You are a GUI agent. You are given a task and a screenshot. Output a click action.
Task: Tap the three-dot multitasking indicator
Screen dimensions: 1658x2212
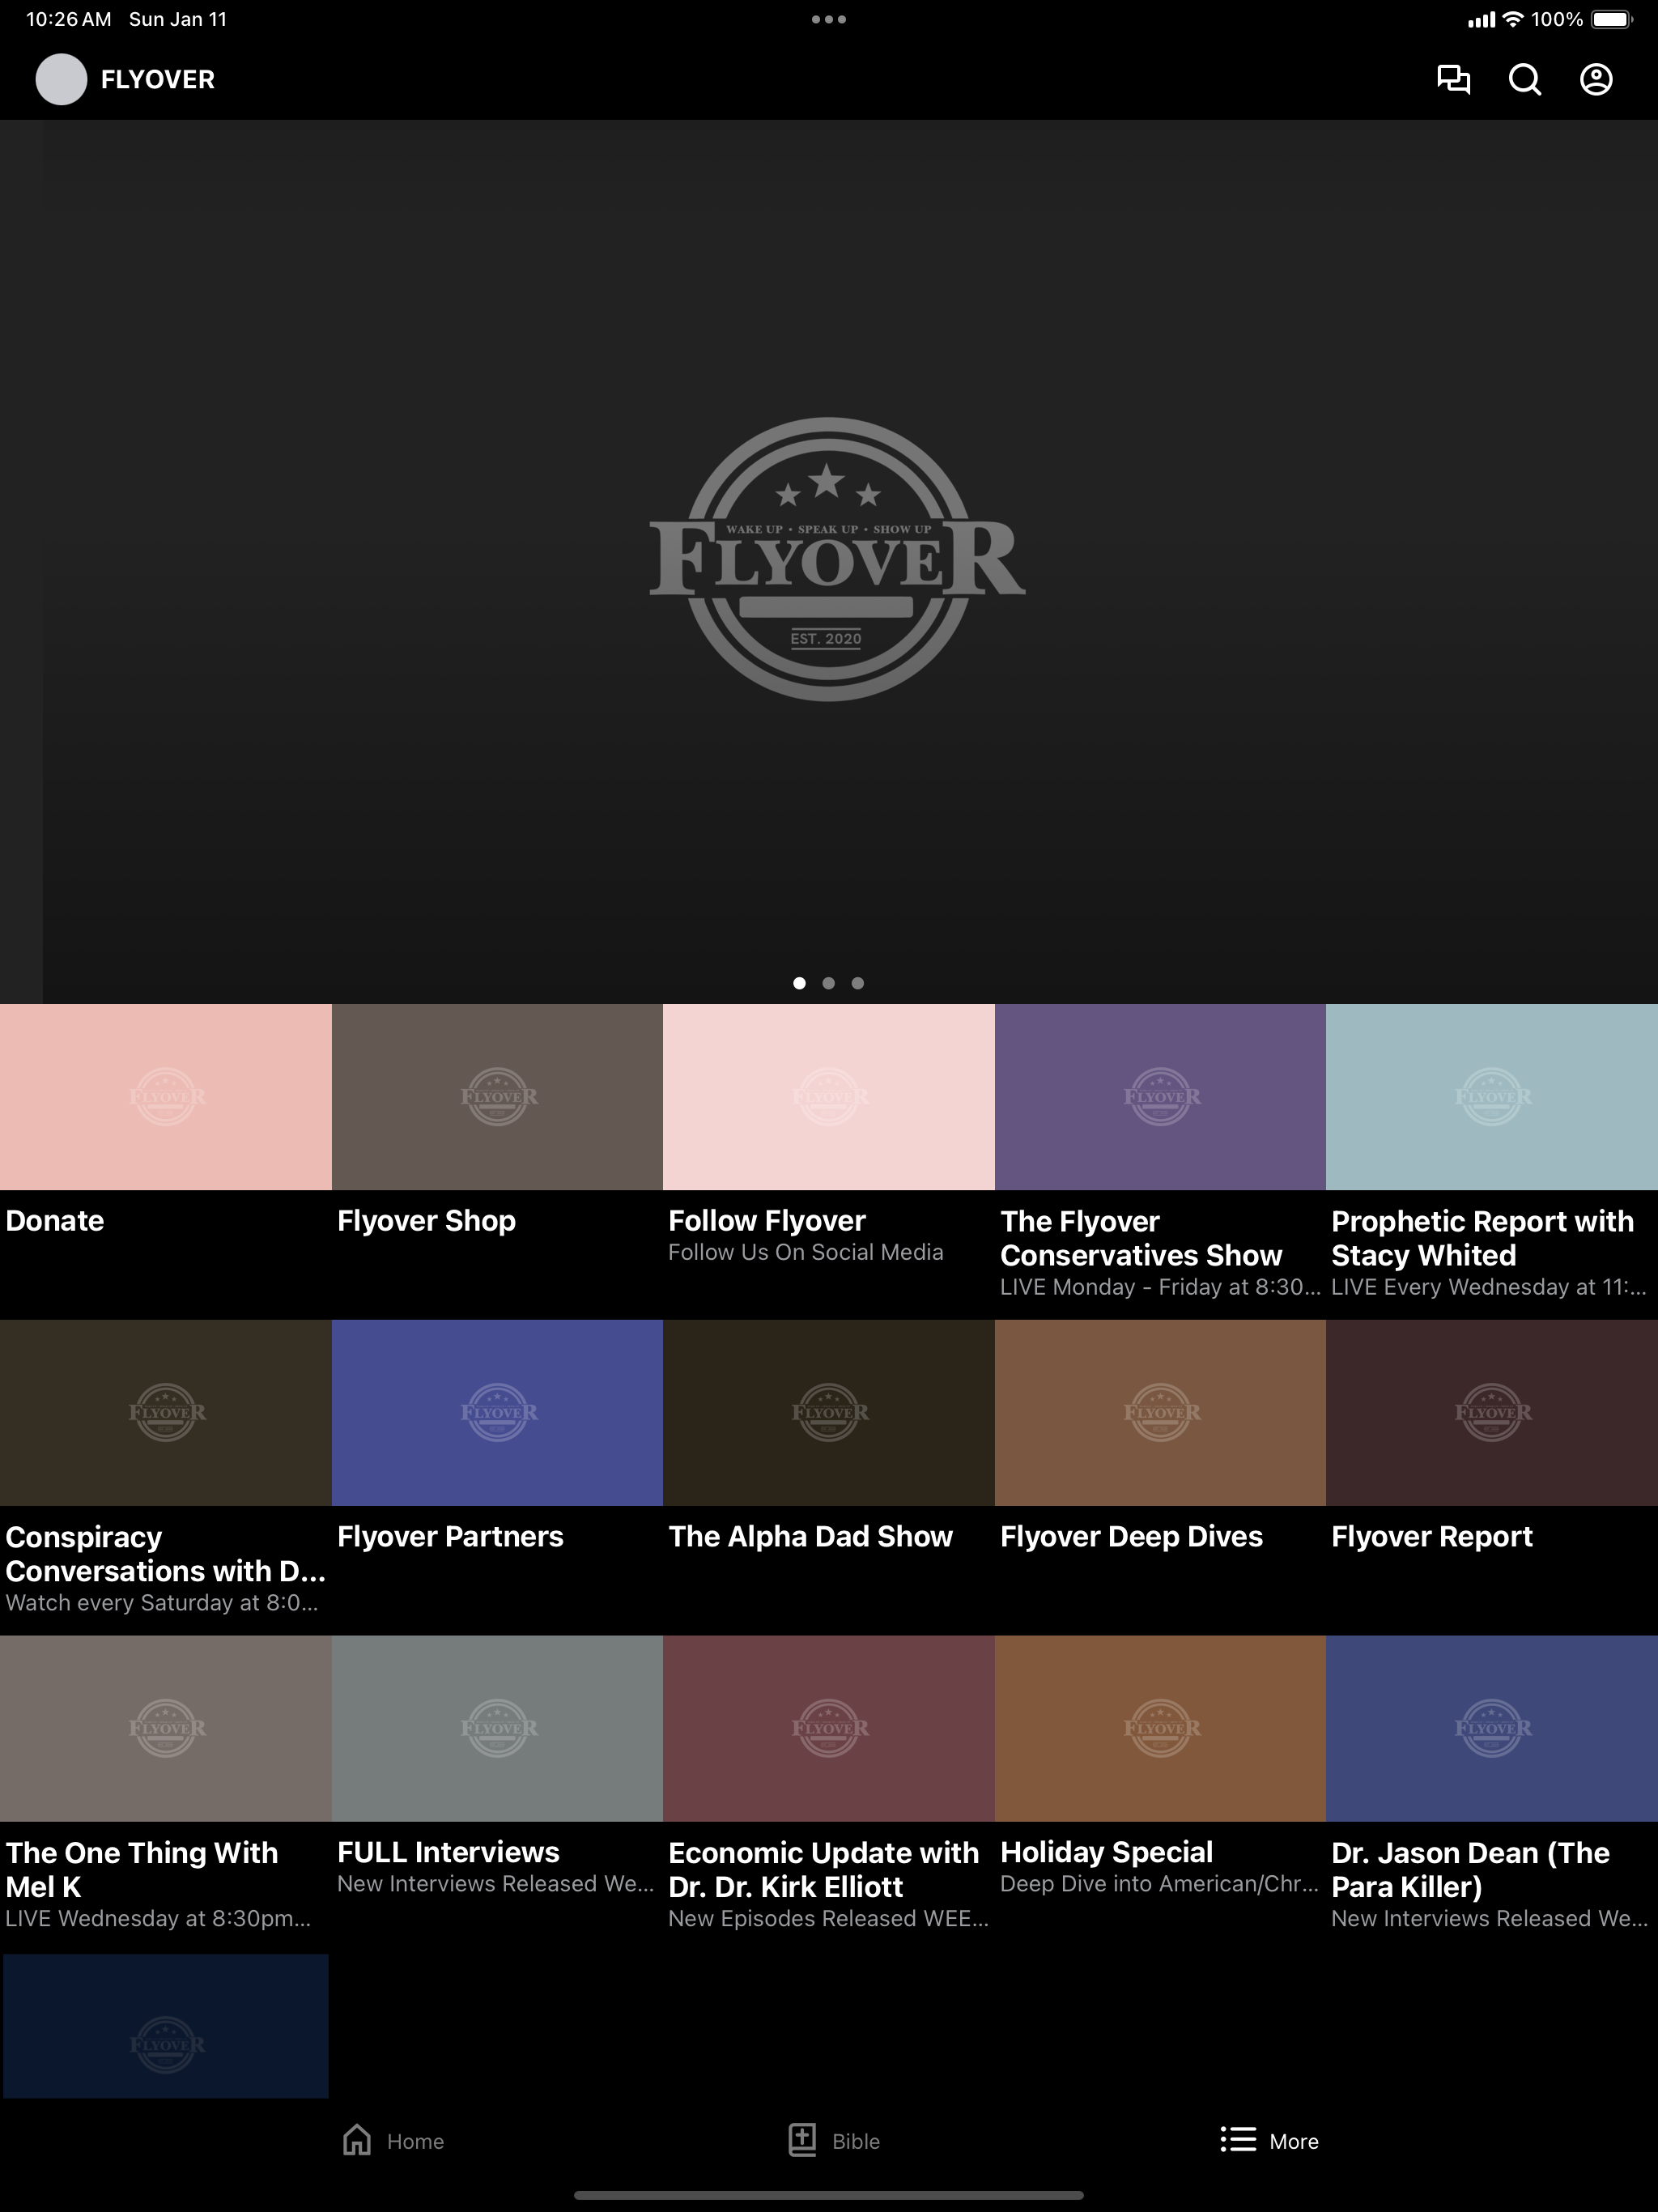tap(829, 19)
